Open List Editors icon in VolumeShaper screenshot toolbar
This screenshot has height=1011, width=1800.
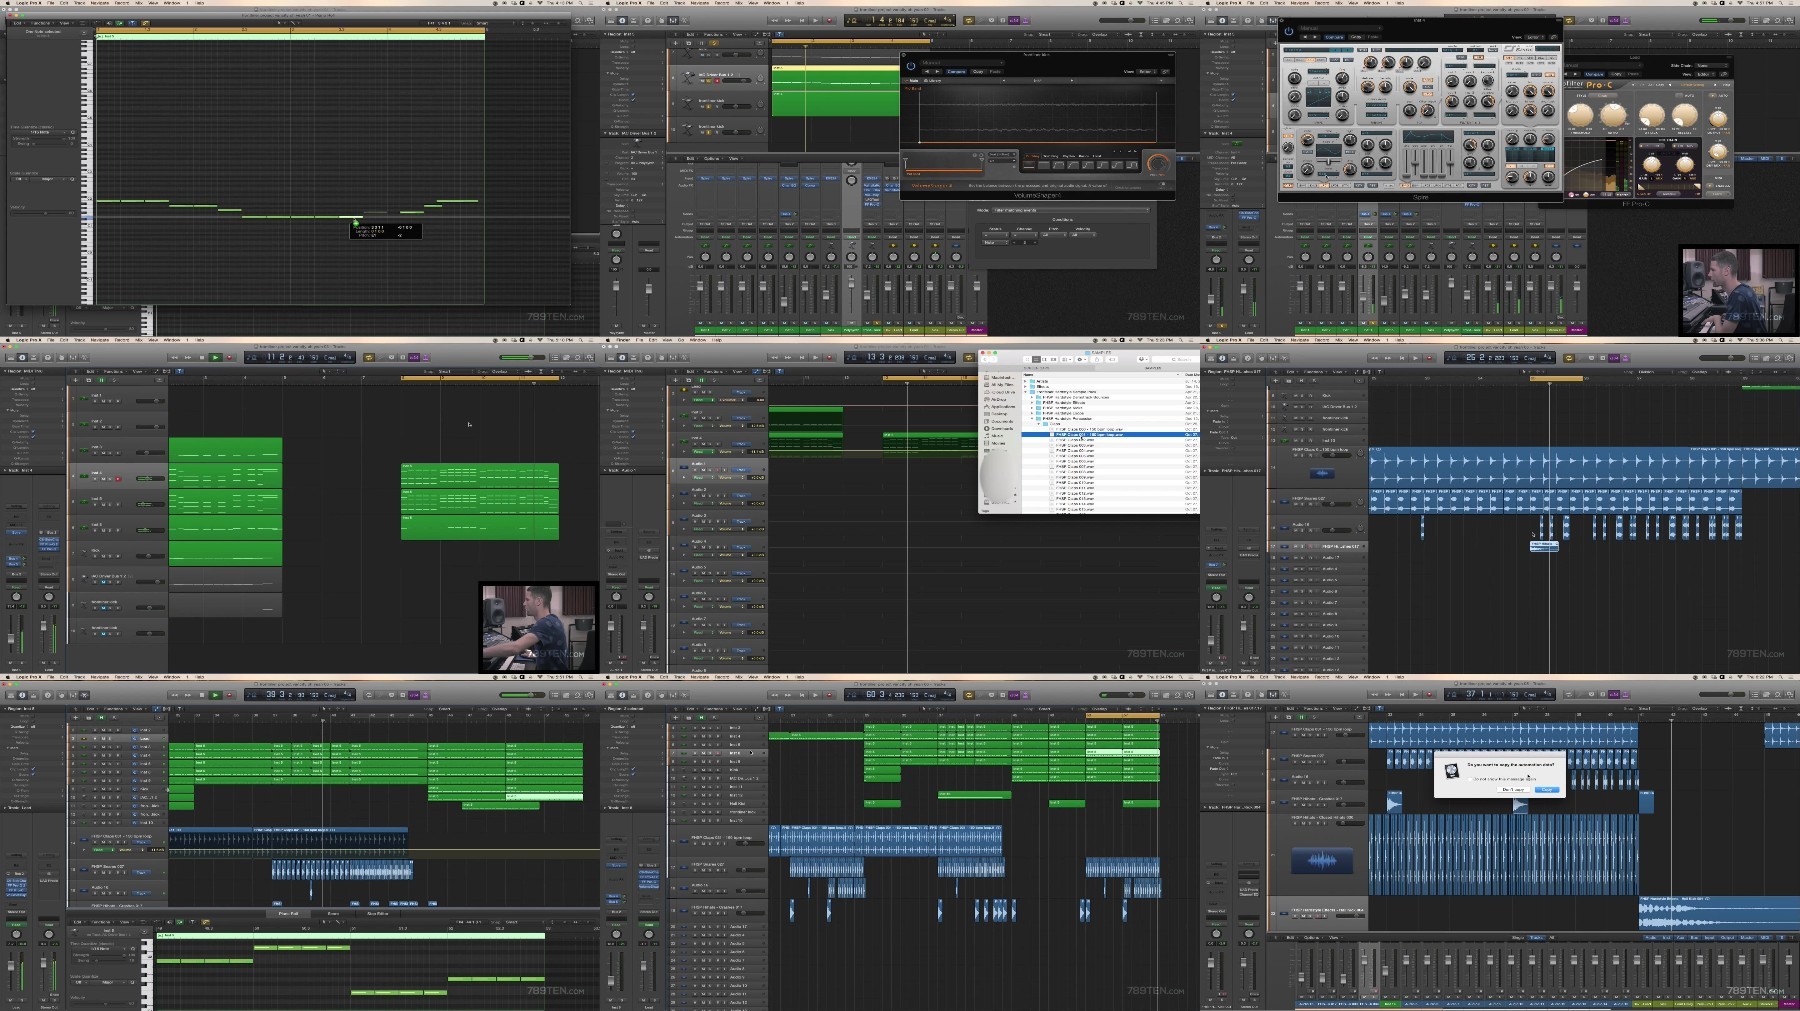tap(1155, 20)
